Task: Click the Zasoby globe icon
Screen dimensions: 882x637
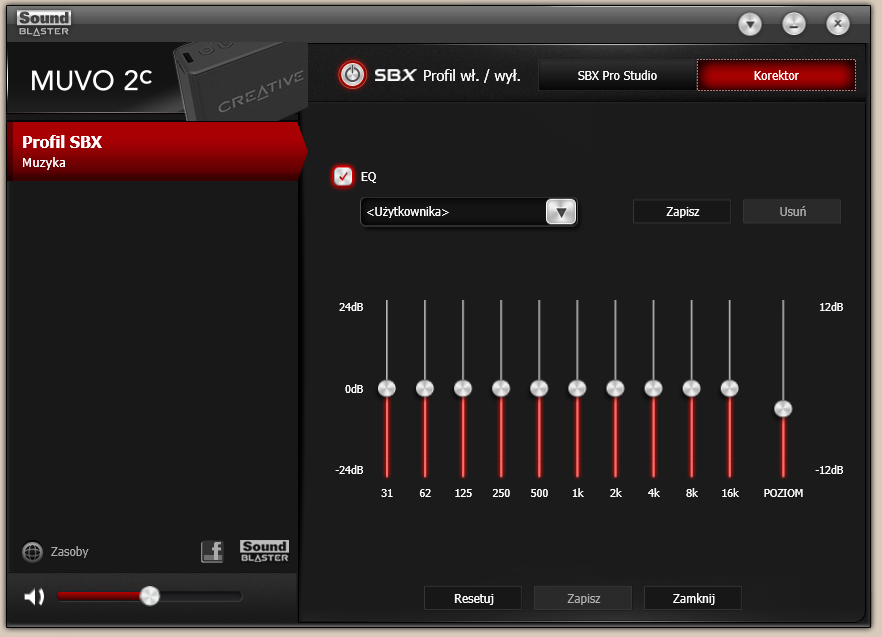Action: point(33,552)
